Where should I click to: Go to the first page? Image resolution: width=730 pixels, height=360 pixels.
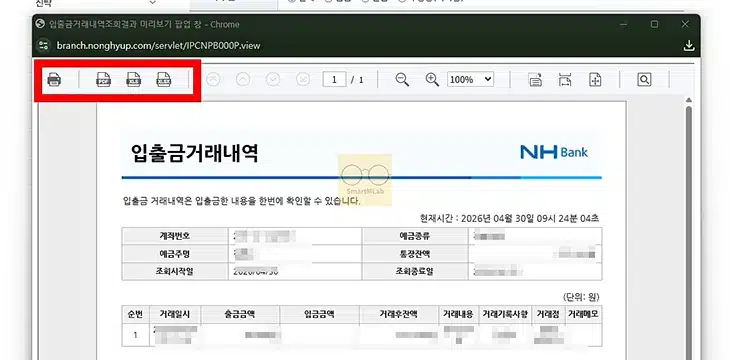coord(213,80)
